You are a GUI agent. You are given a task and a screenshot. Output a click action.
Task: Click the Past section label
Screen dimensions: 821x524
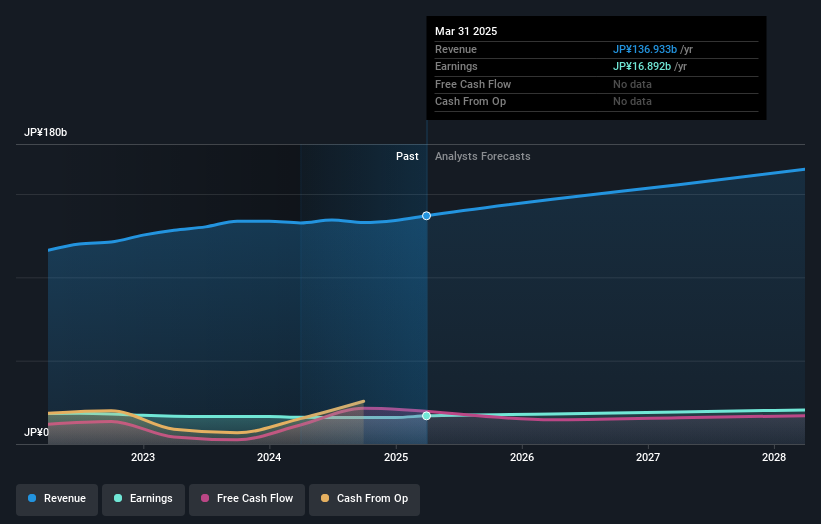407,157
